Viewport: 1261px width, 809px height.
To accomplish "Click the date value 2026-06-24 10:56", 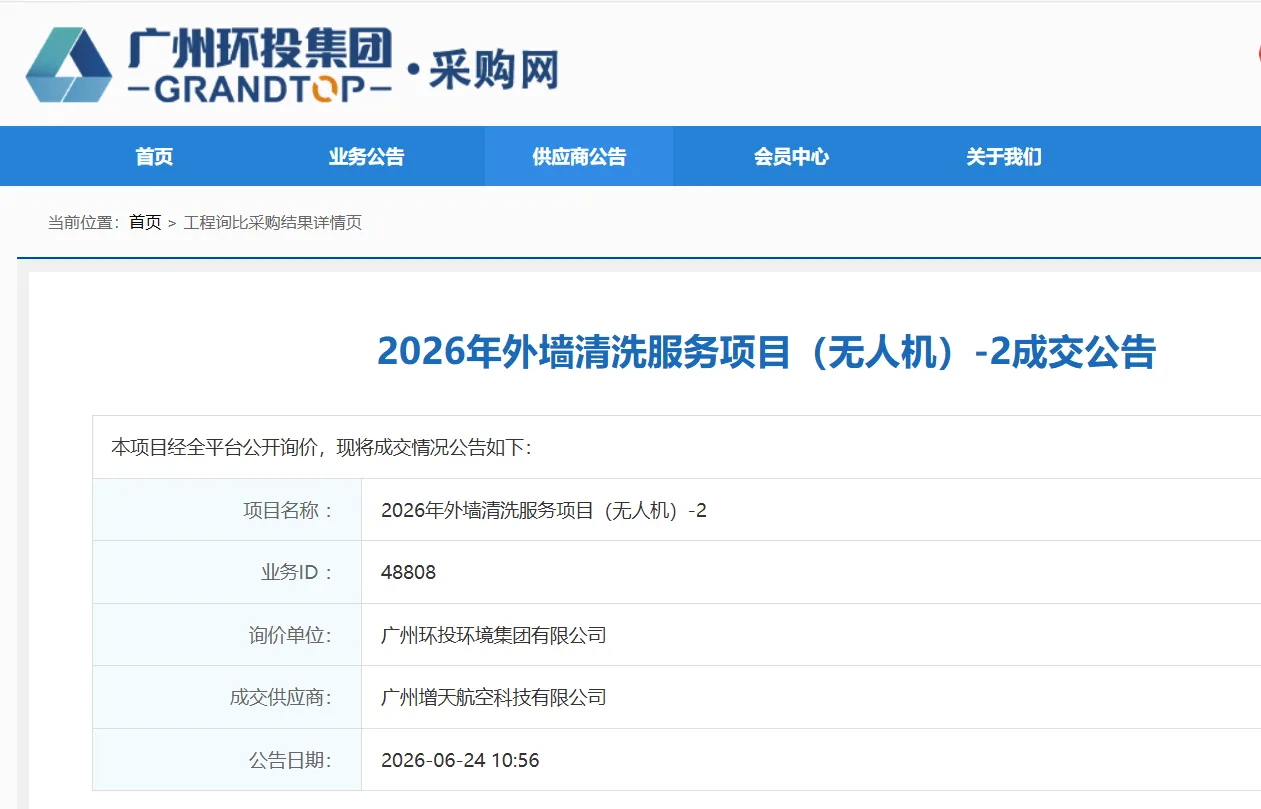I will tap(460, 760).
